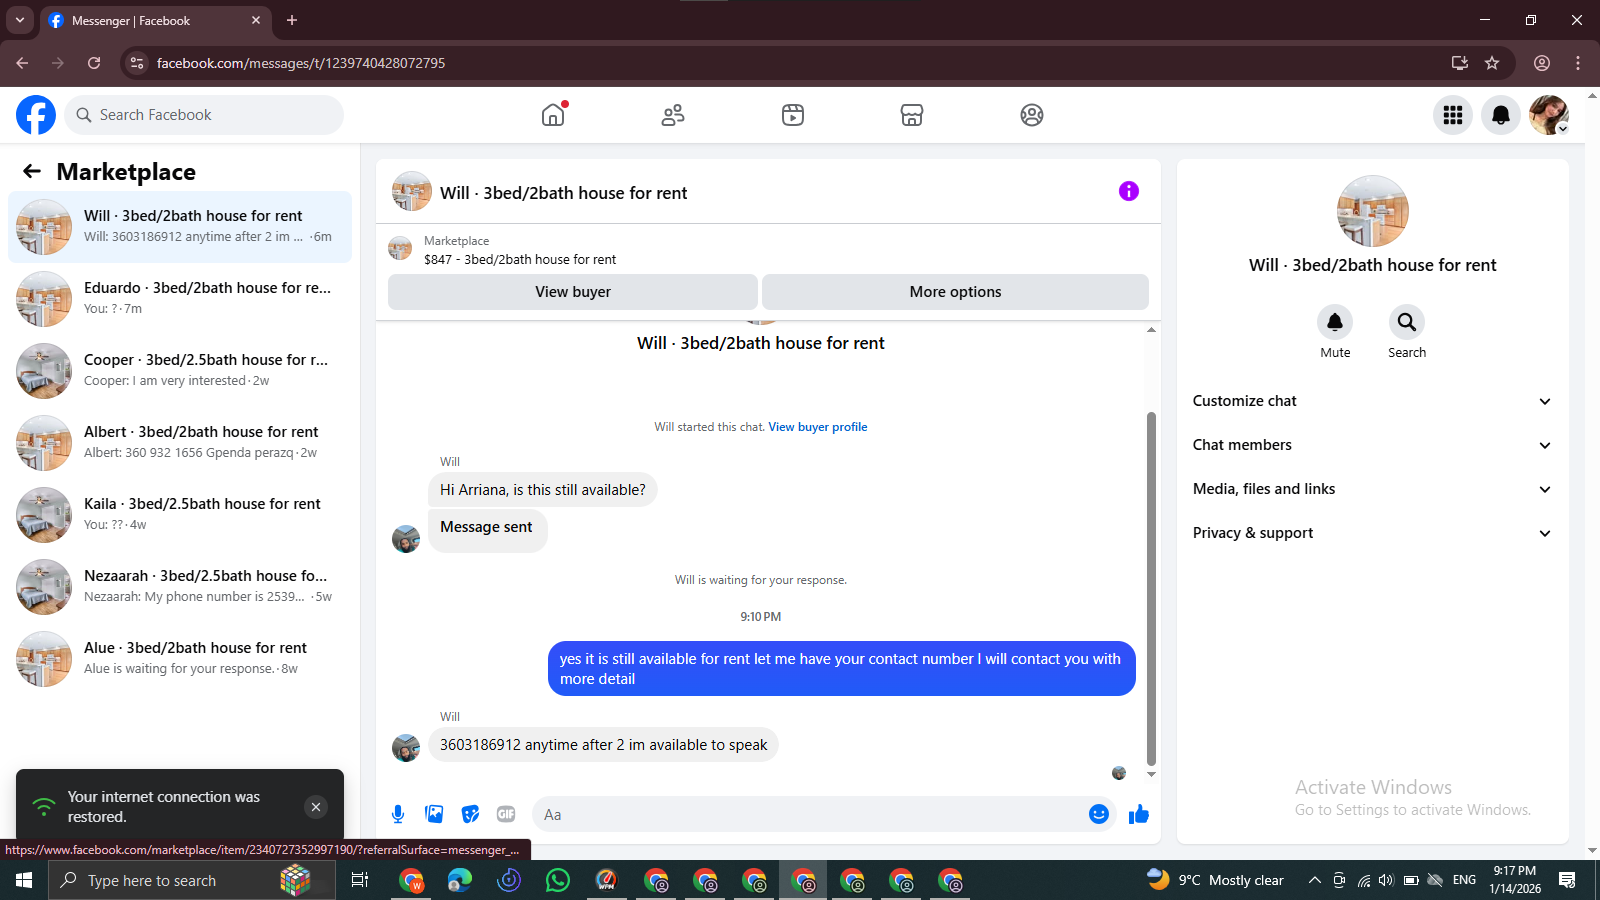
Task: Bookmark this page with the star icon
Action: click(x=1492, y=63)
